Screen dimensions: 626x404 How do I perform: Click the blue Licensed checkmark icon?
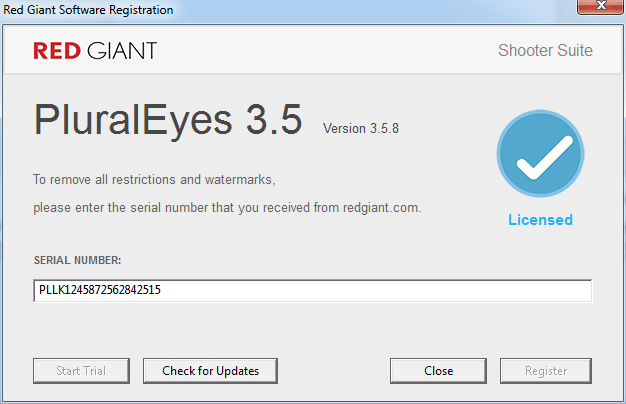pos(541,154)
